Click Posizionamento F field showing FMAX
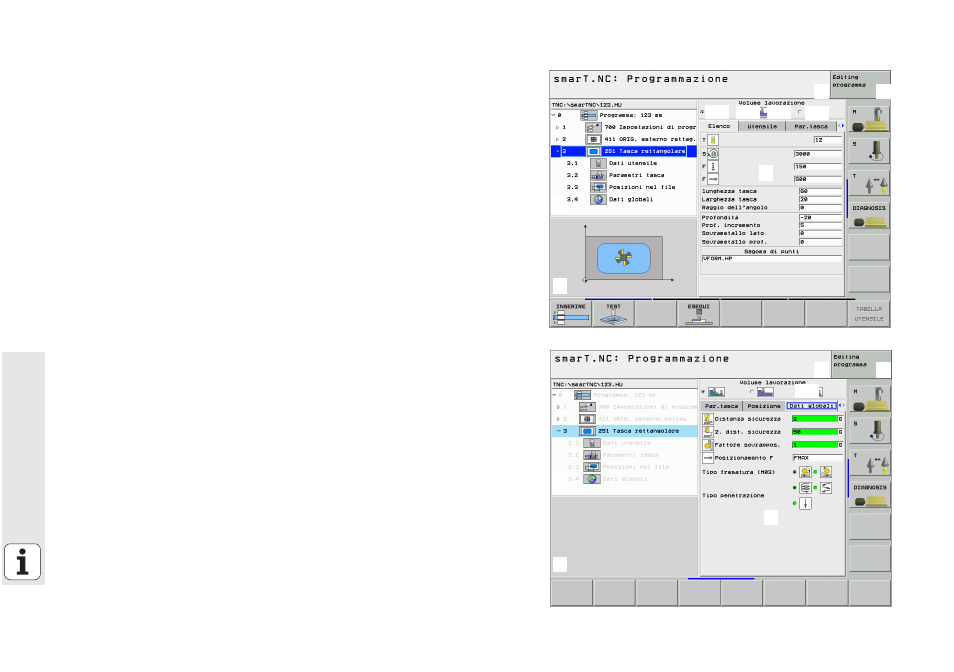Screen dimensions: 954x672 (x=817, y=458)
